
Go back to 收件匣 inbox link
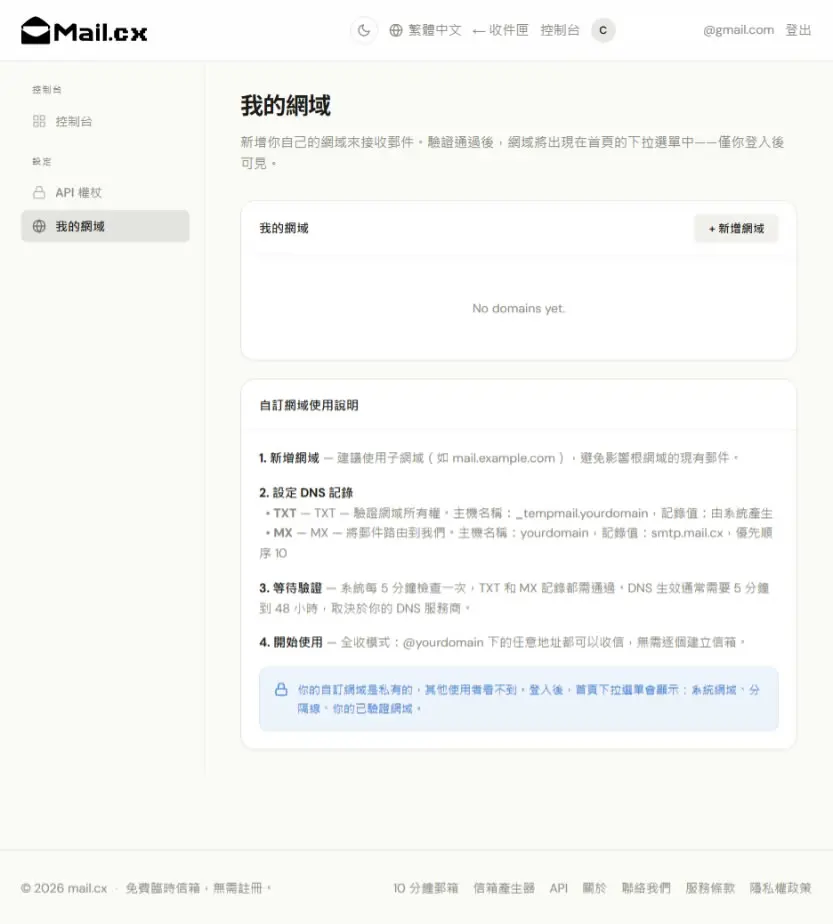tap(500, 30)
